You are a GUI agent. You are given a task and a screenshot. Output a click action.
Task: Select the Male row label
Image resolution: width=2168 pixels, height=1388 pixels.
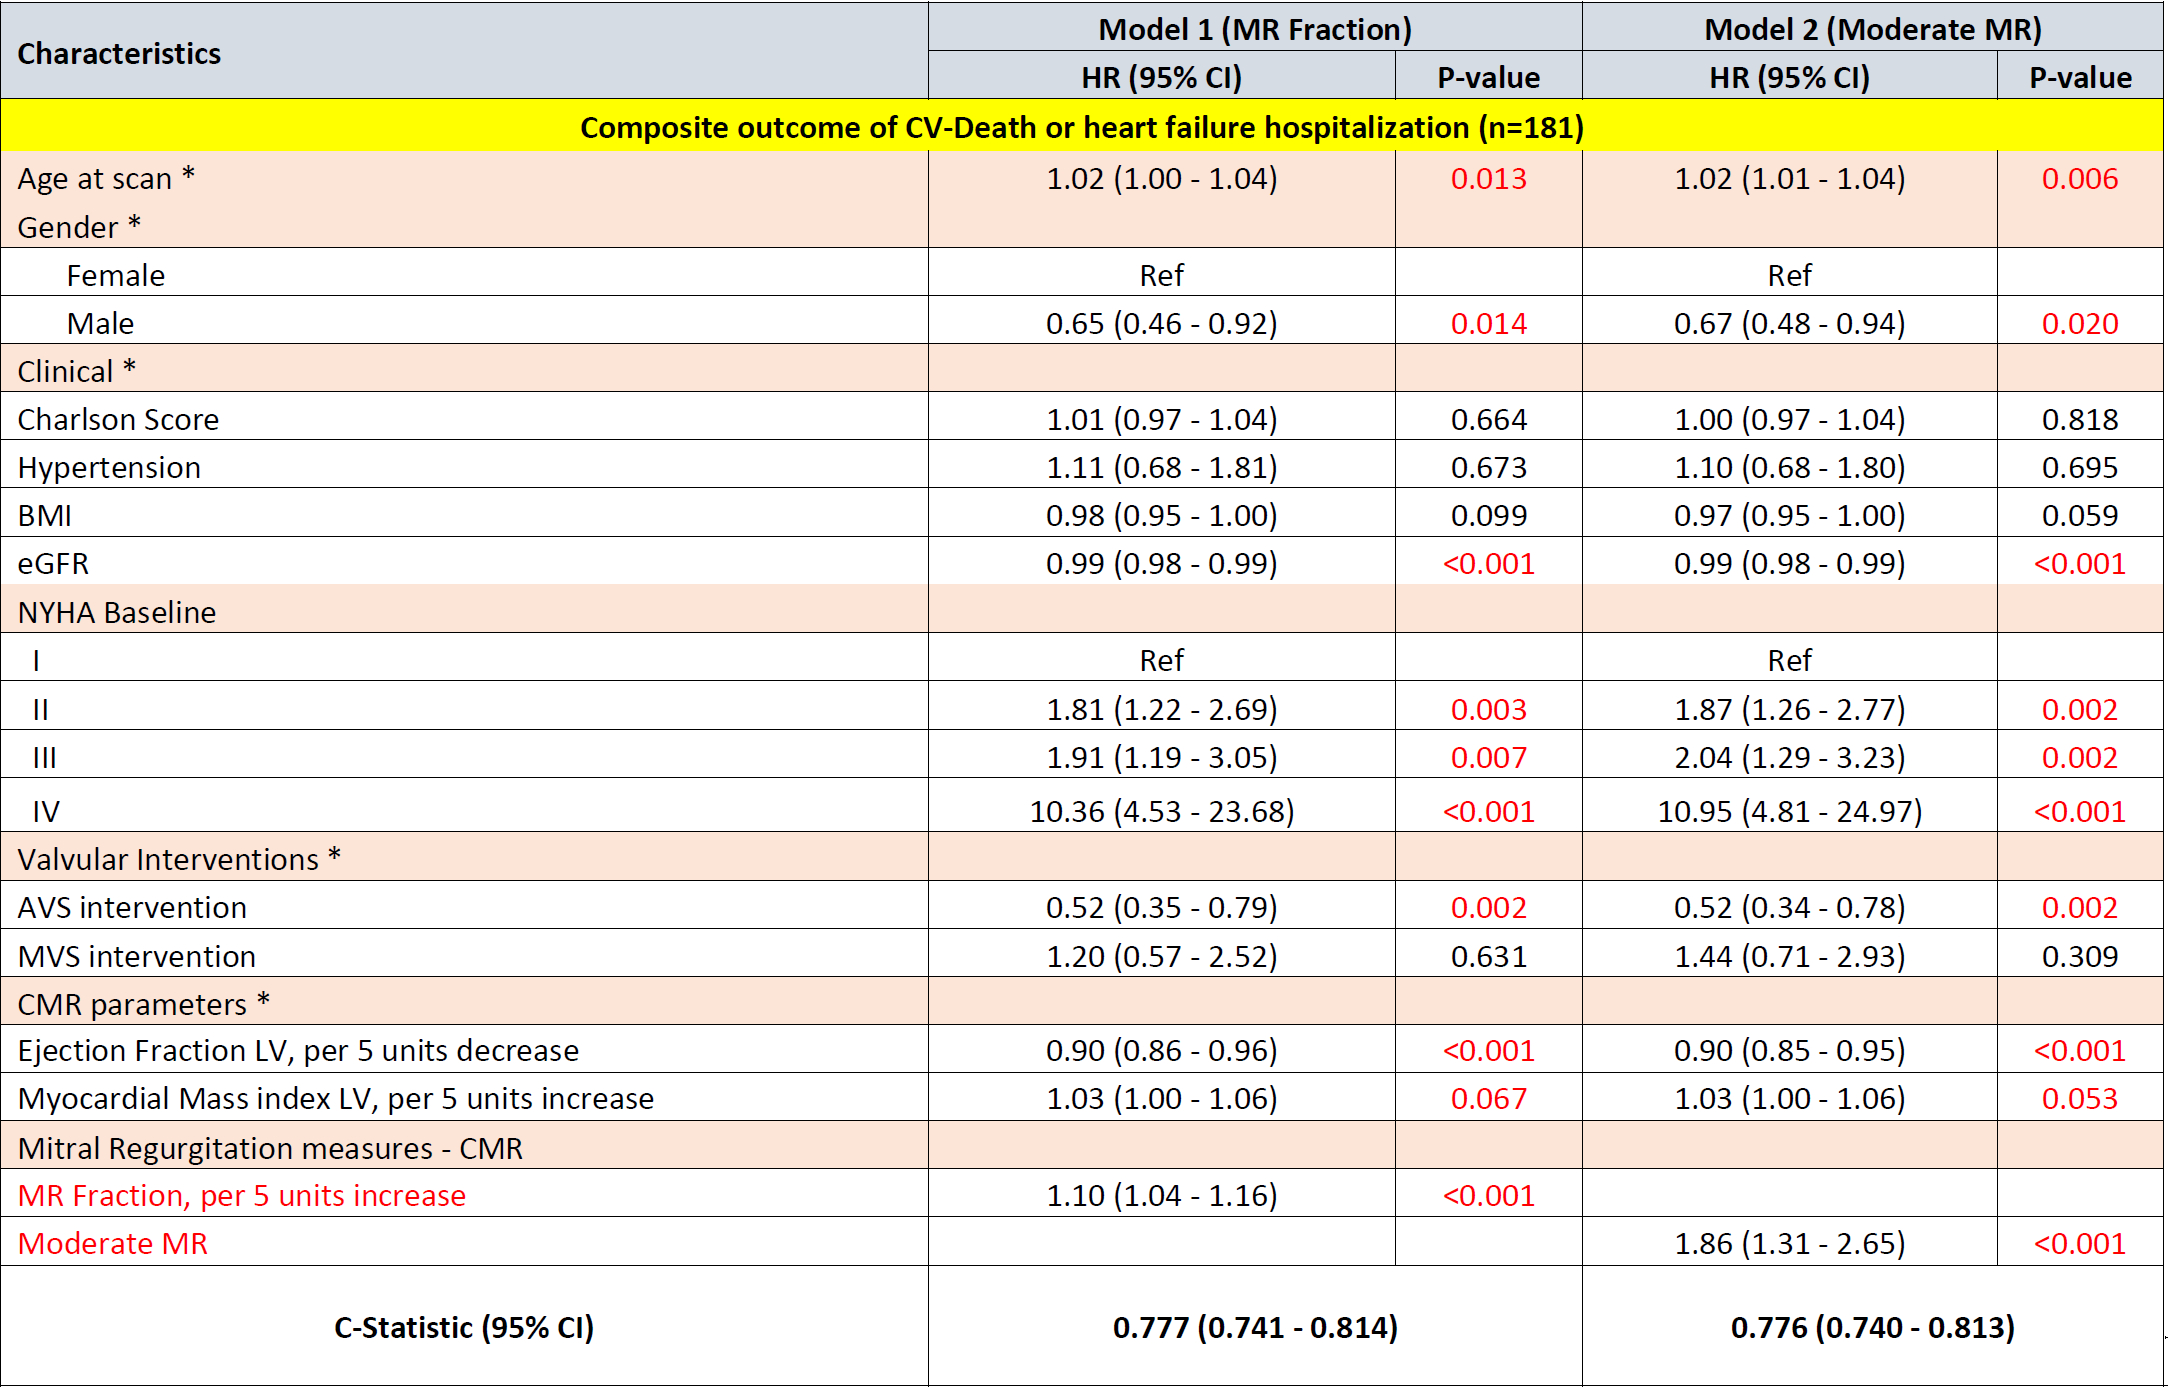coord(100,323)
